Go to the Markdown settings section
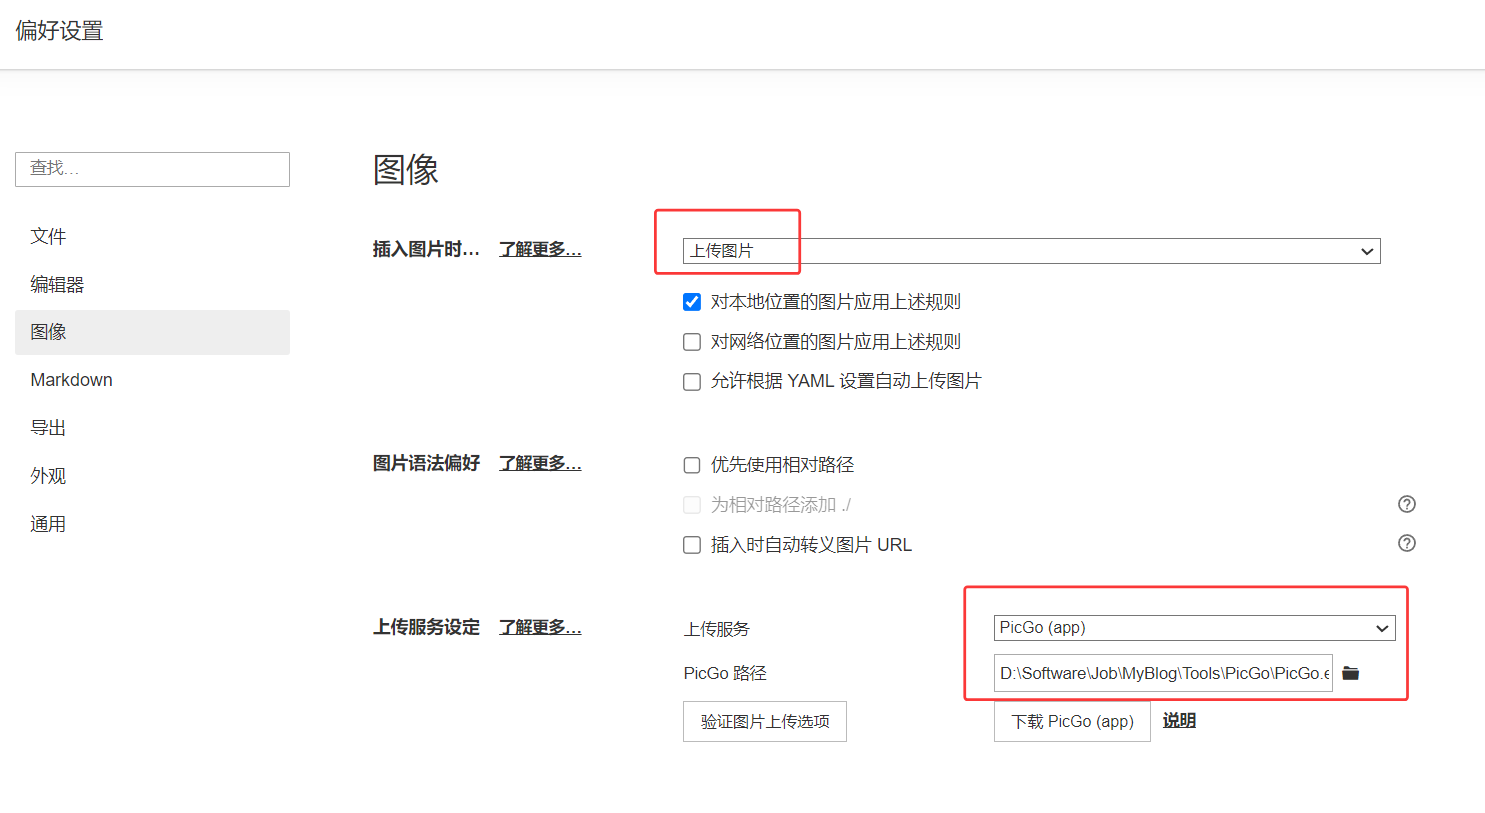 (71, 380)
